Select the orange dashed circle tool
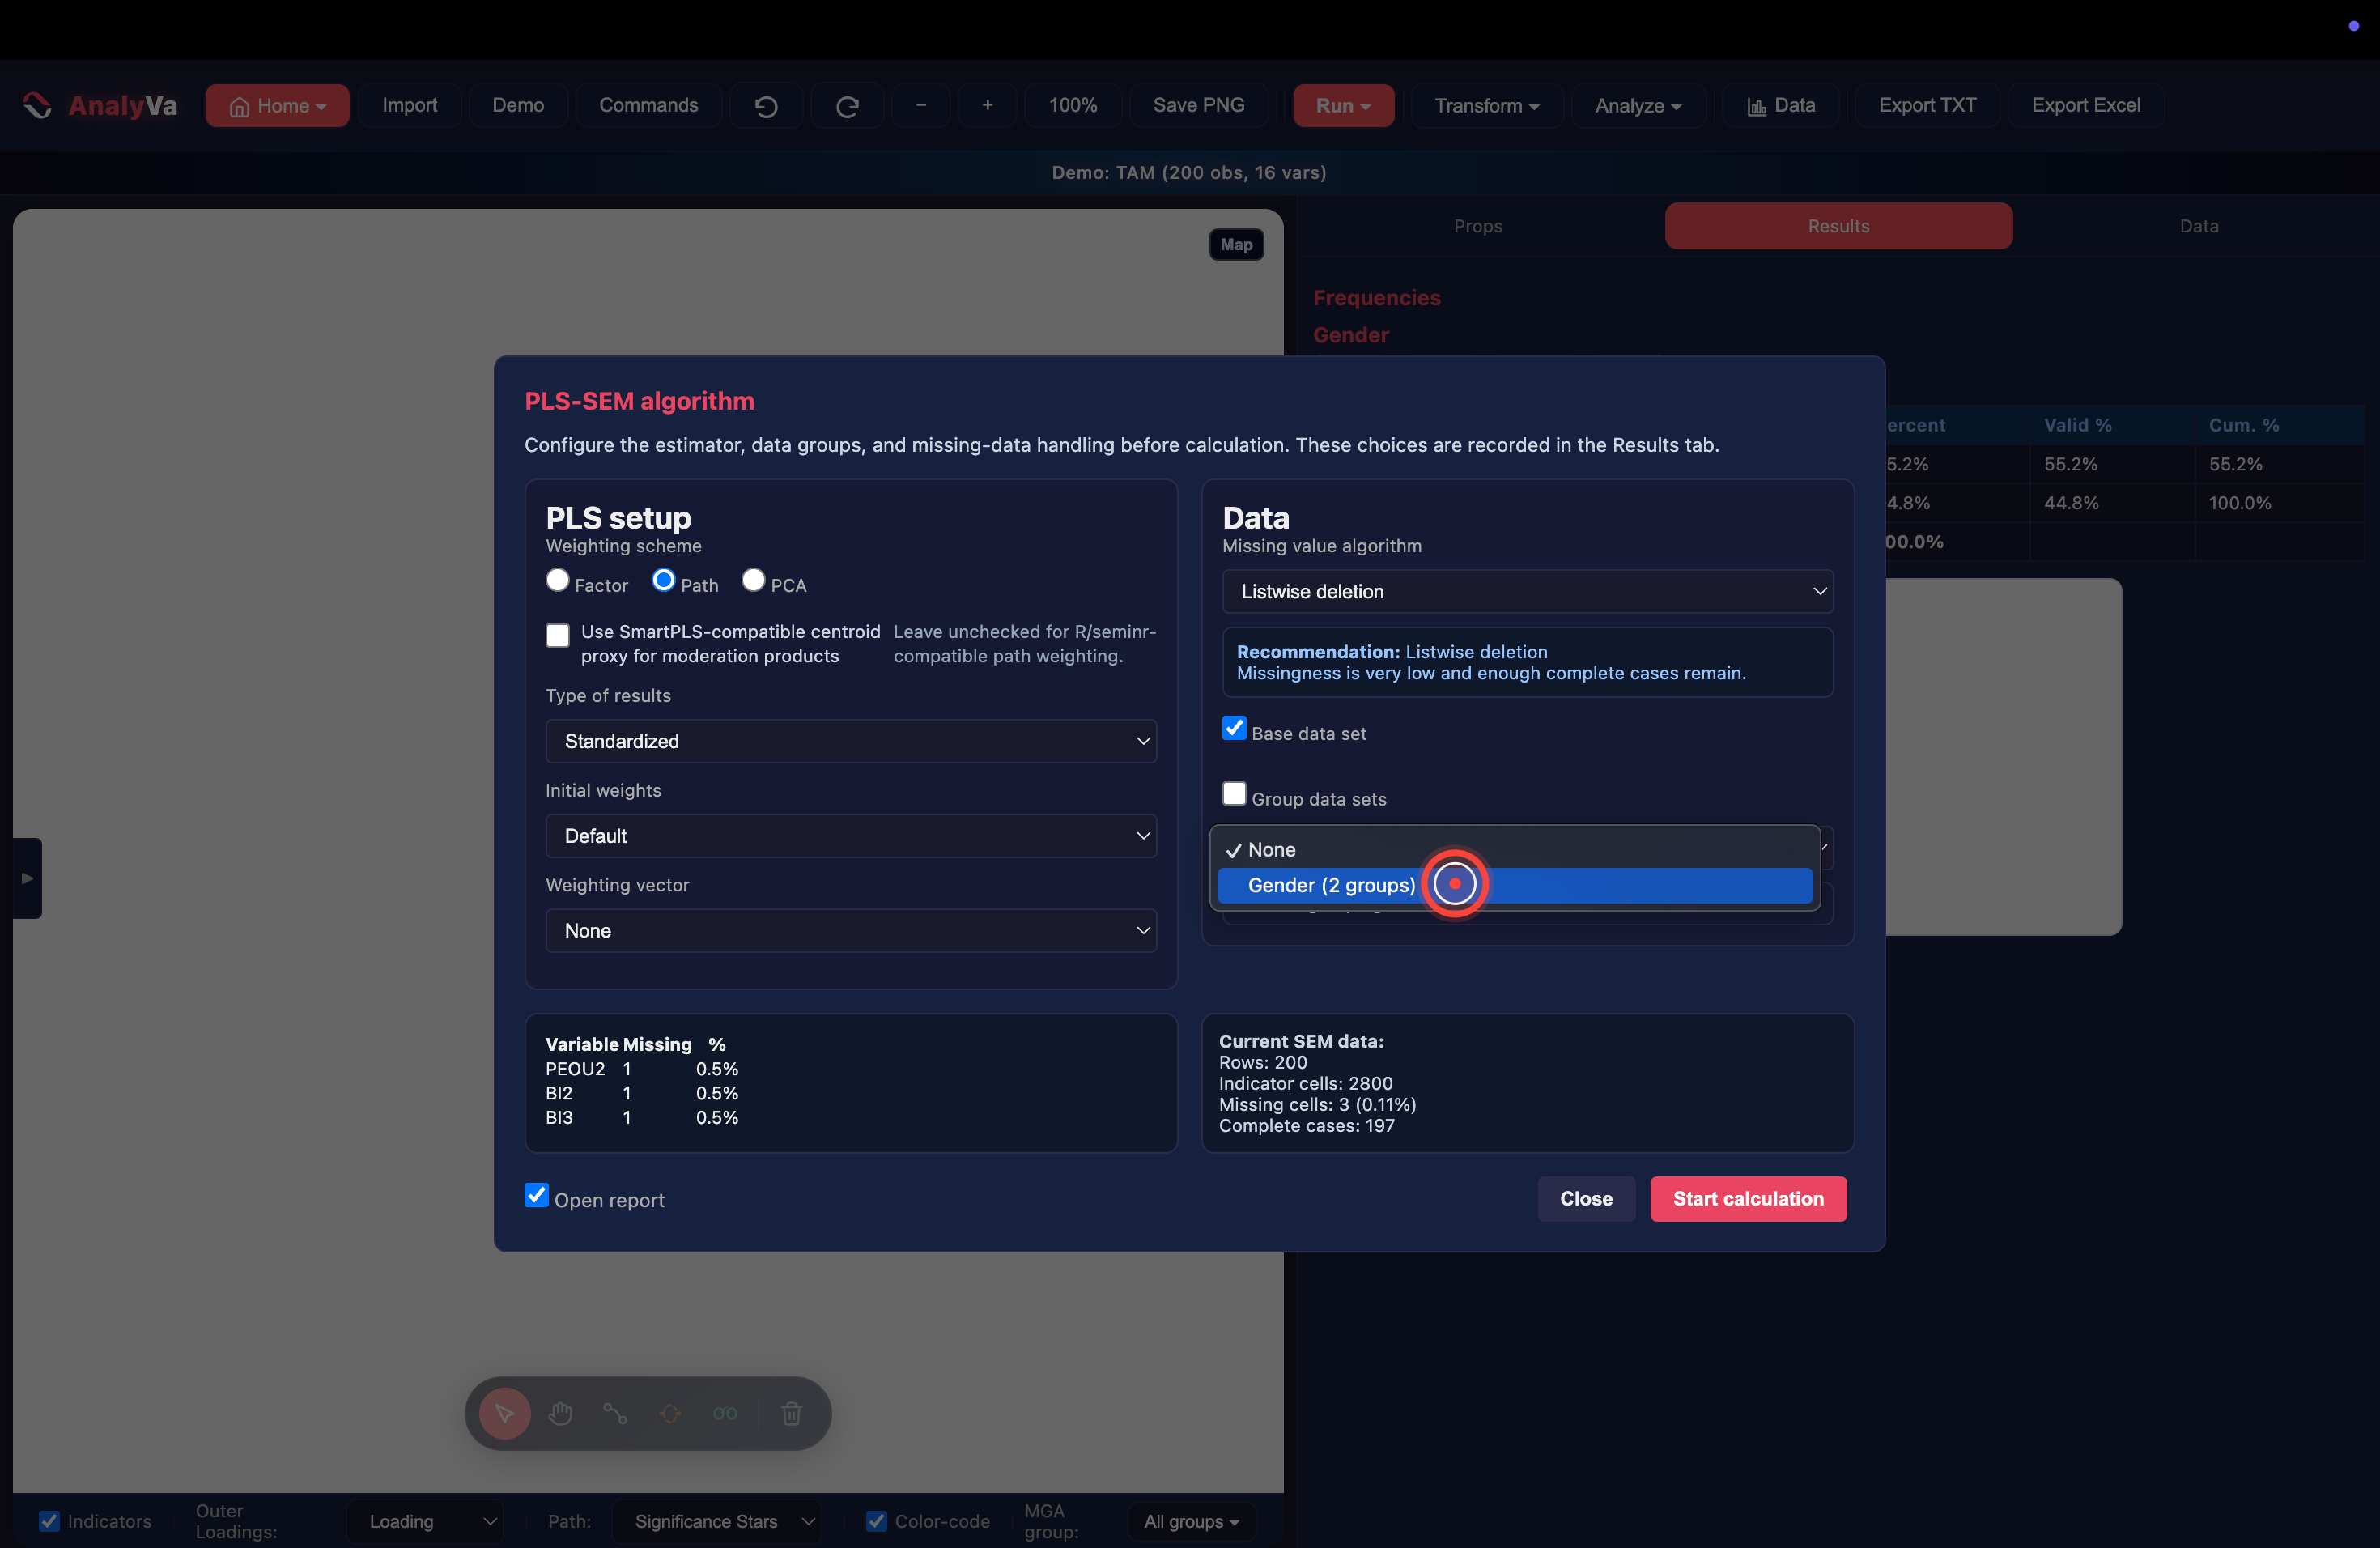The image size is (2380, 1548). pyautogui.click(x=670, y=1413)
